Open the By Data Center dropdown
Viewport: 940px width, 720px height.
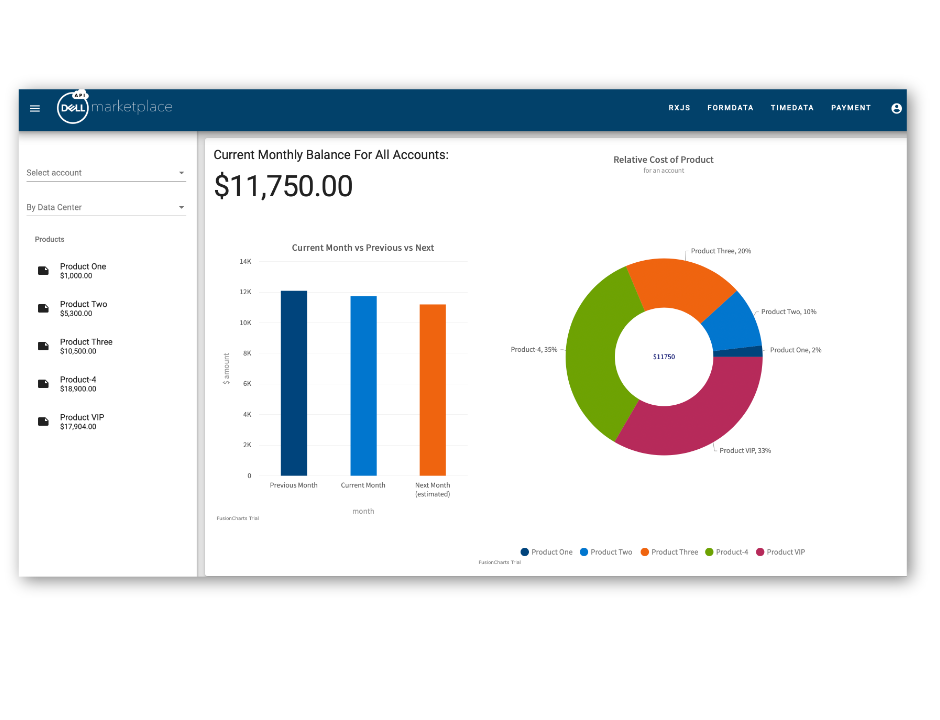coord(106,207)
